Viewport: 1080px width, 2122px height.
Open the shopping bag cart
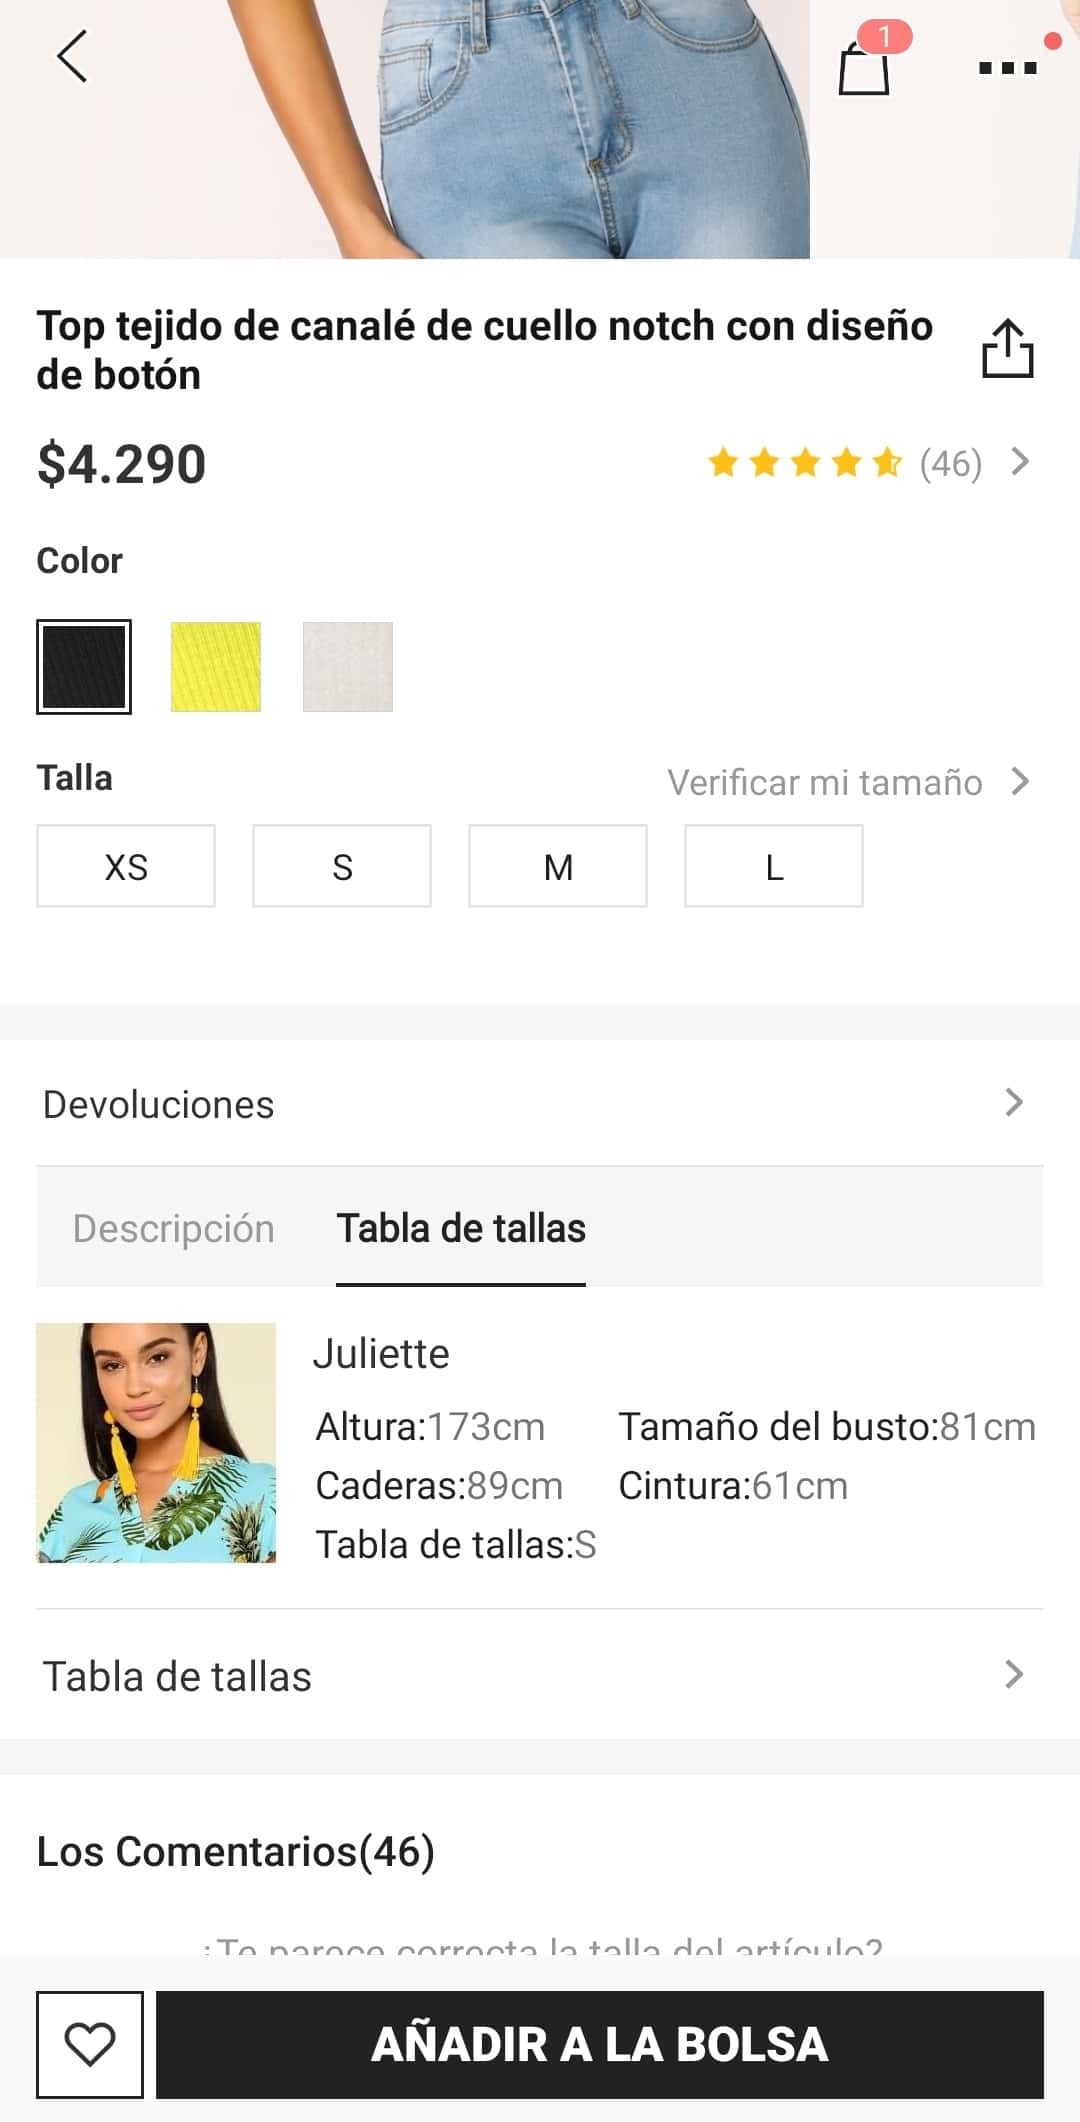pyautogui.click(x=864, y=66)
